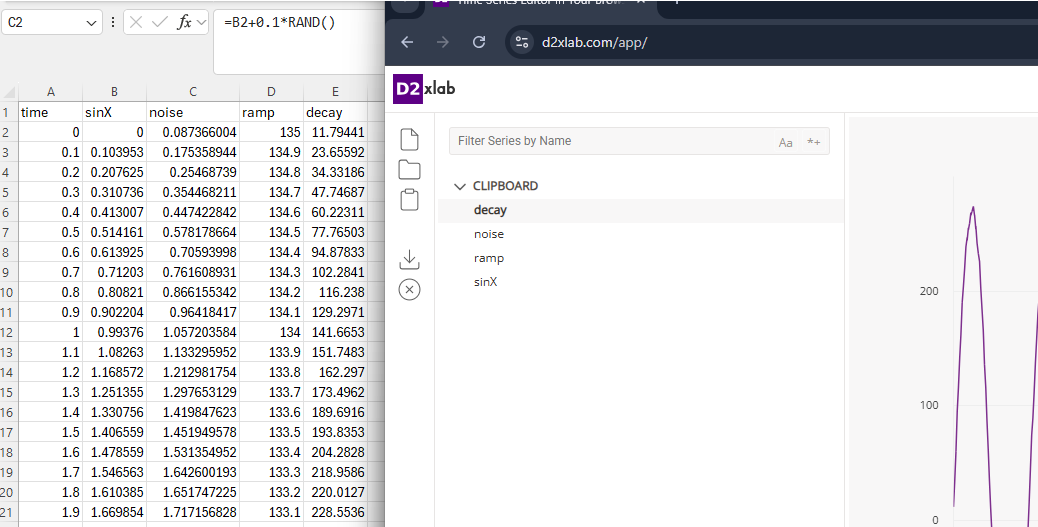Open the Name Box dropdown arrow
1038x527 pixels.
point(92,22)
